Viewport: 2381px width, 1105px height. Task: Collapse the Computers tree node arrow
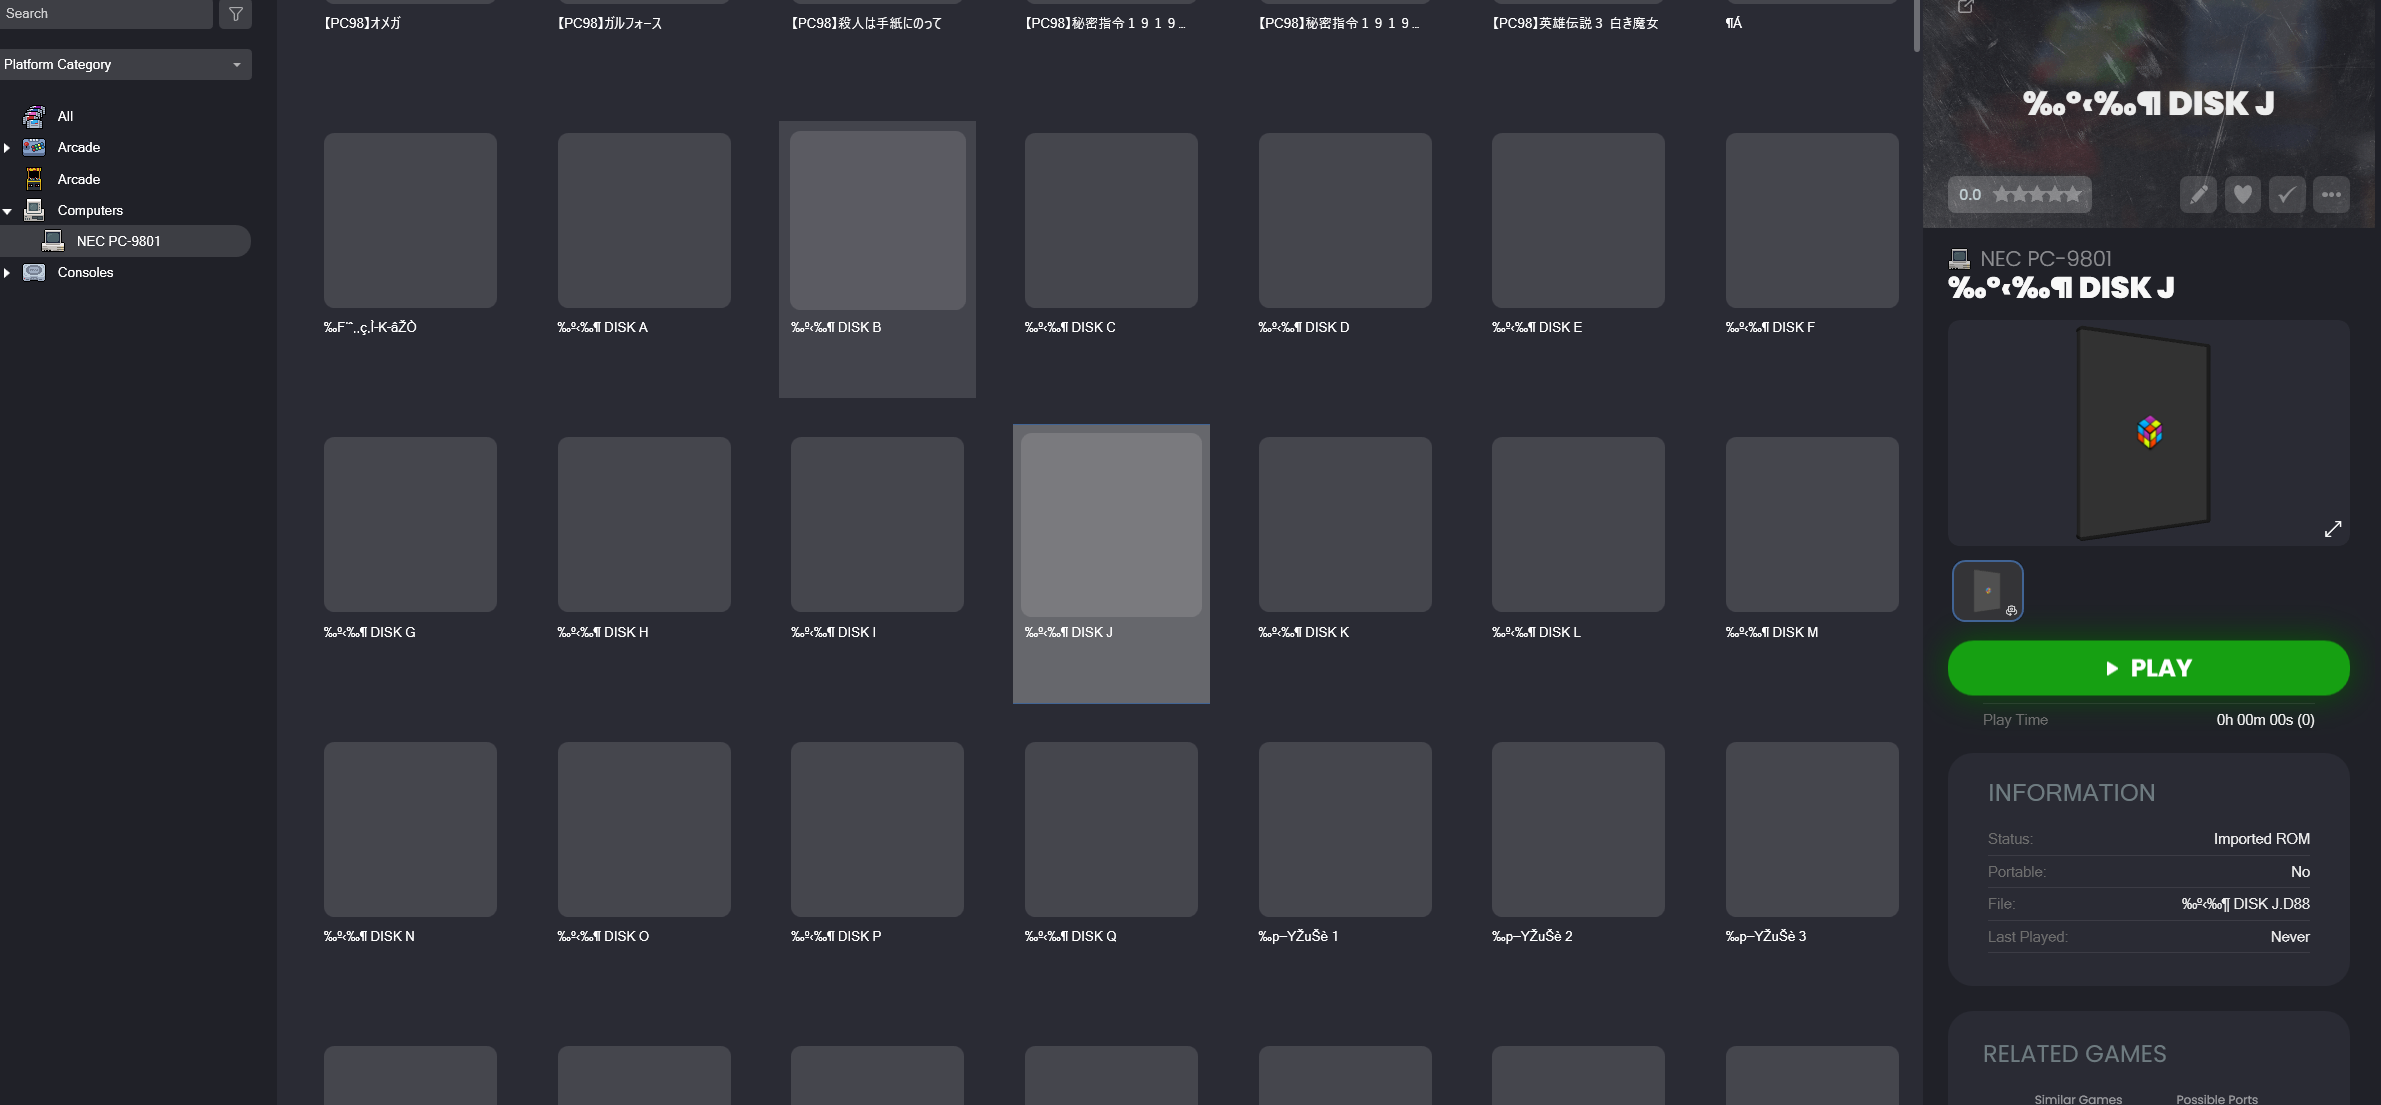pyautogui.click(x=7, y=211)
